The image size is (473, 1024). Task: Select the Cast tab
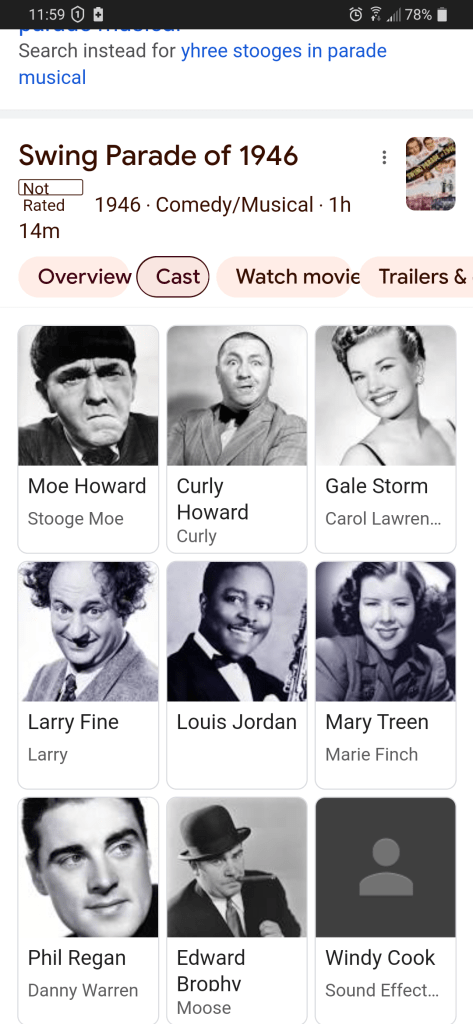tap(173, 277)
